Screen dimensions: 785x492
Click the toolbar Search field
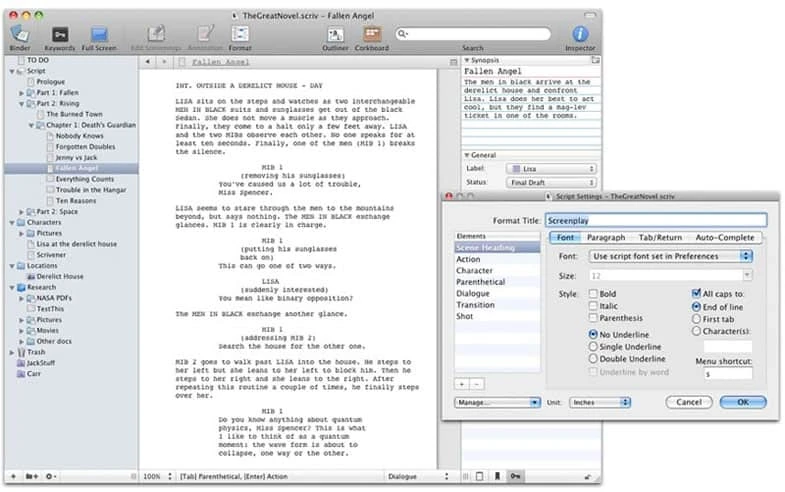pos(473,34)
